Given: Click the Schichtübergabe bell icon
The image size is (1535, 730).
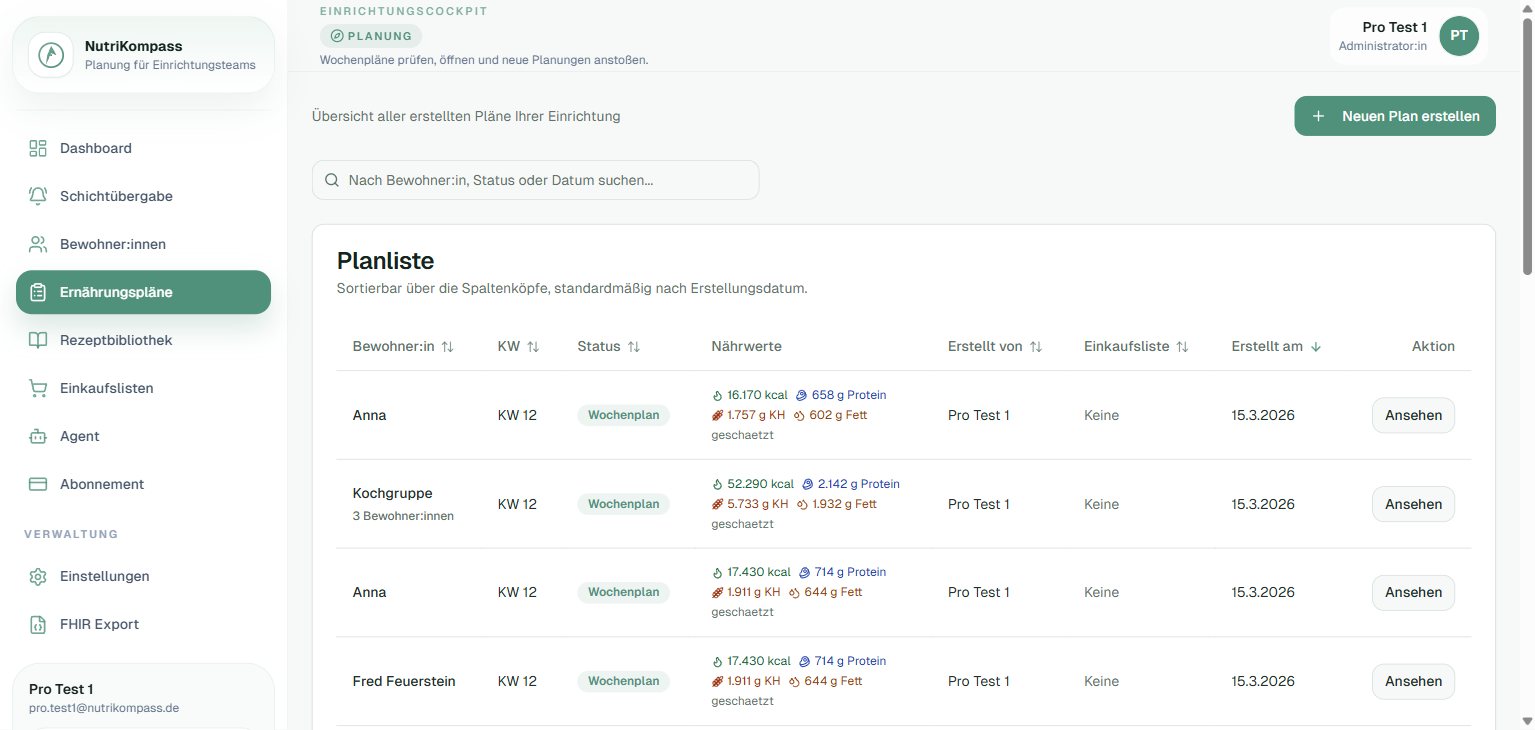Looking at the screenshot, I should 38,196.
